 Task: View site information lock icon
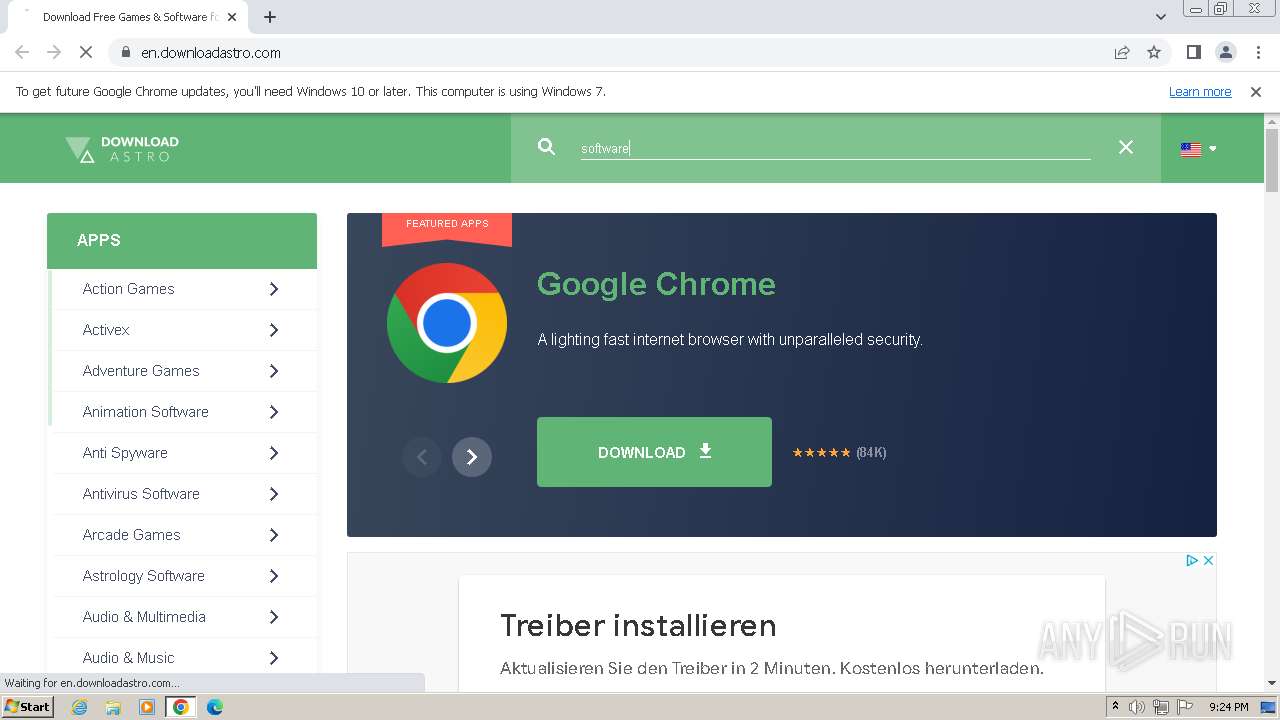pyautogui.click(x=126, y=52)
